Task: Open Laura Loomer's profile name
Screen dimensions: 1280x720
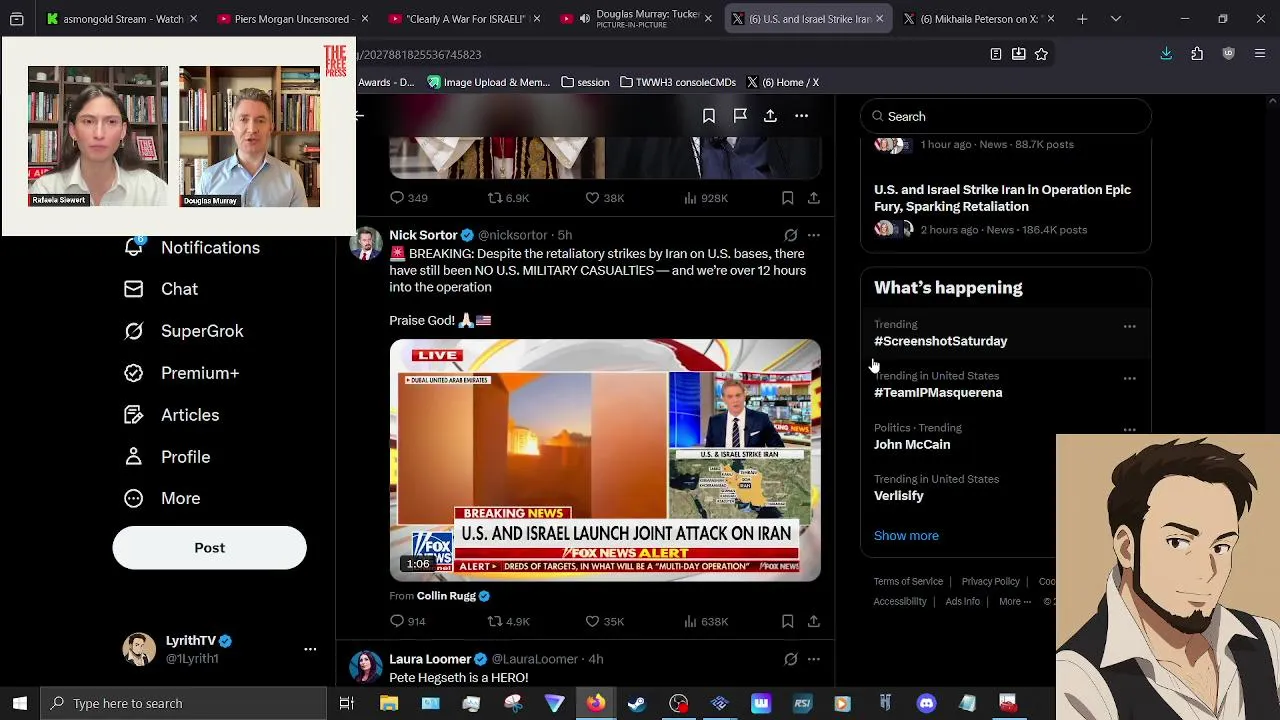Action: (430, 659)
